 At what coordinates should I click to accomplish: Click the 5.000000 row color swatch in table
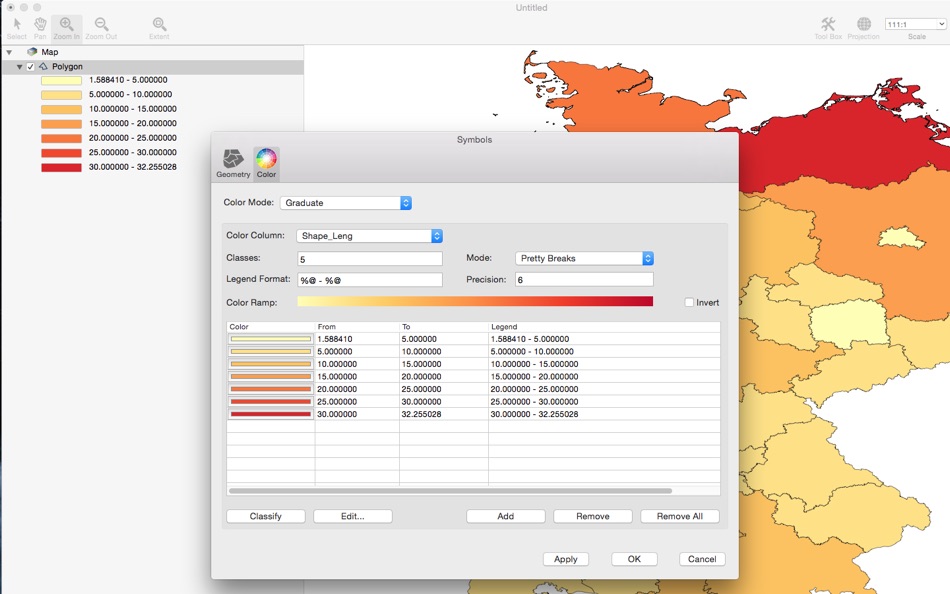click(271, 352)
